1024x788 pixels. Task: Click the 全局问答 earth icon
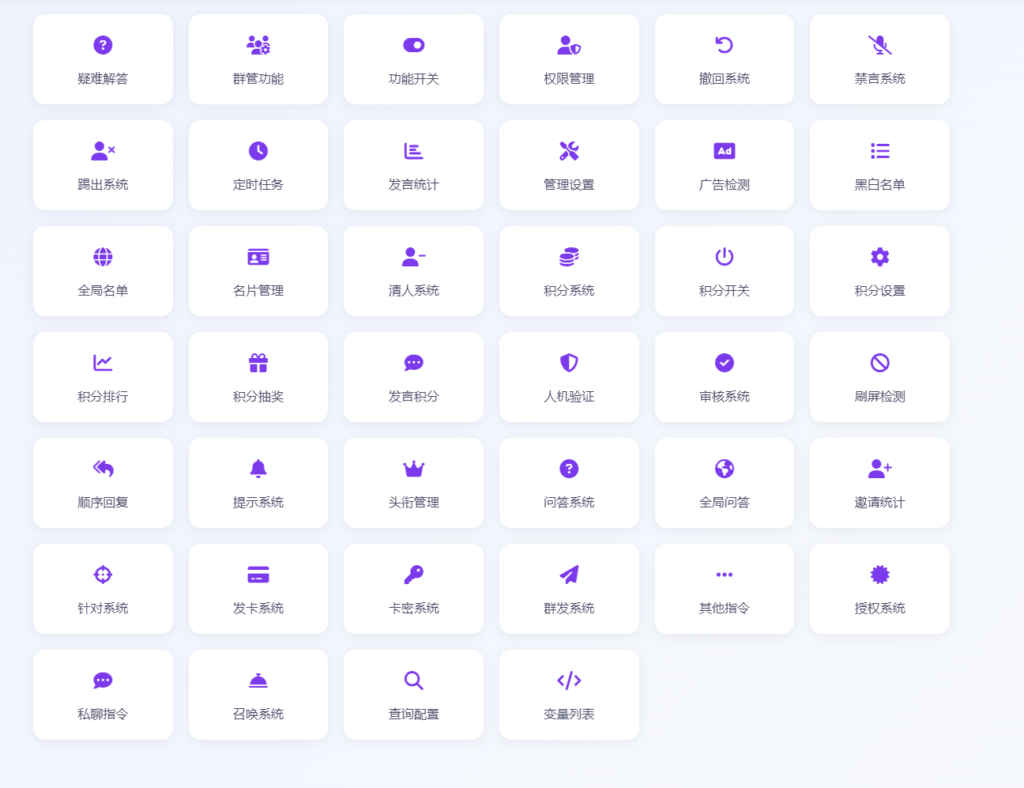pyautogui.click(x=724, y=468)
